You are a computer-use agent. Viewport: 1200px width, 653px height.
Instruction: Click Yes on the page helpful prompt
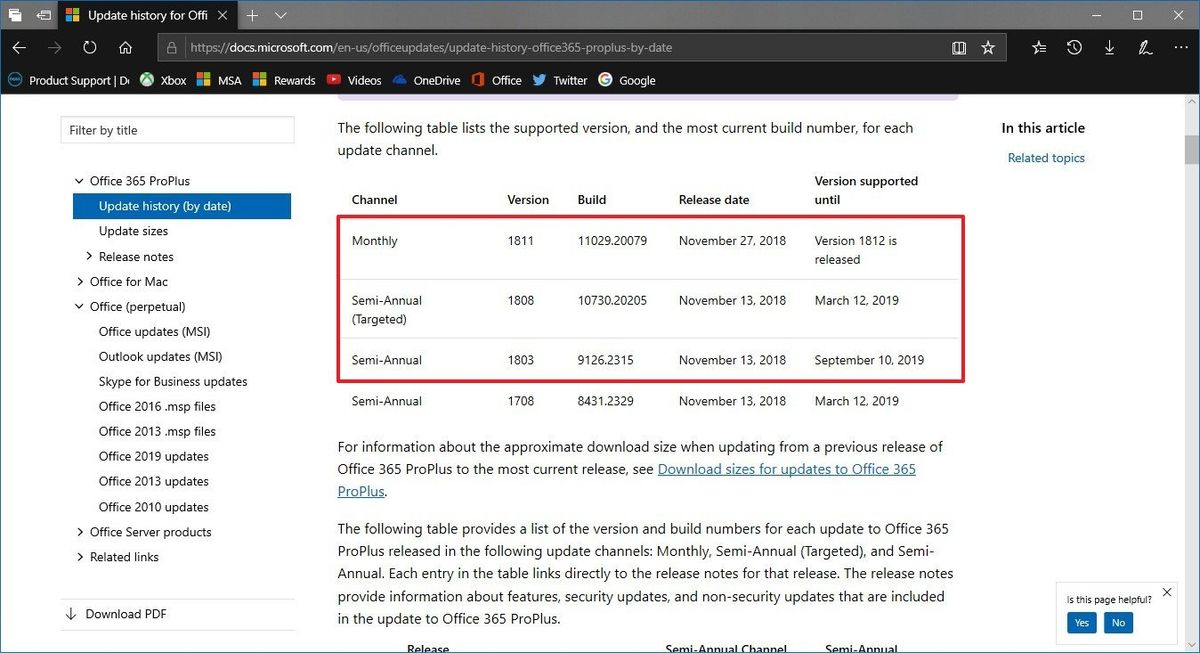1081,622
